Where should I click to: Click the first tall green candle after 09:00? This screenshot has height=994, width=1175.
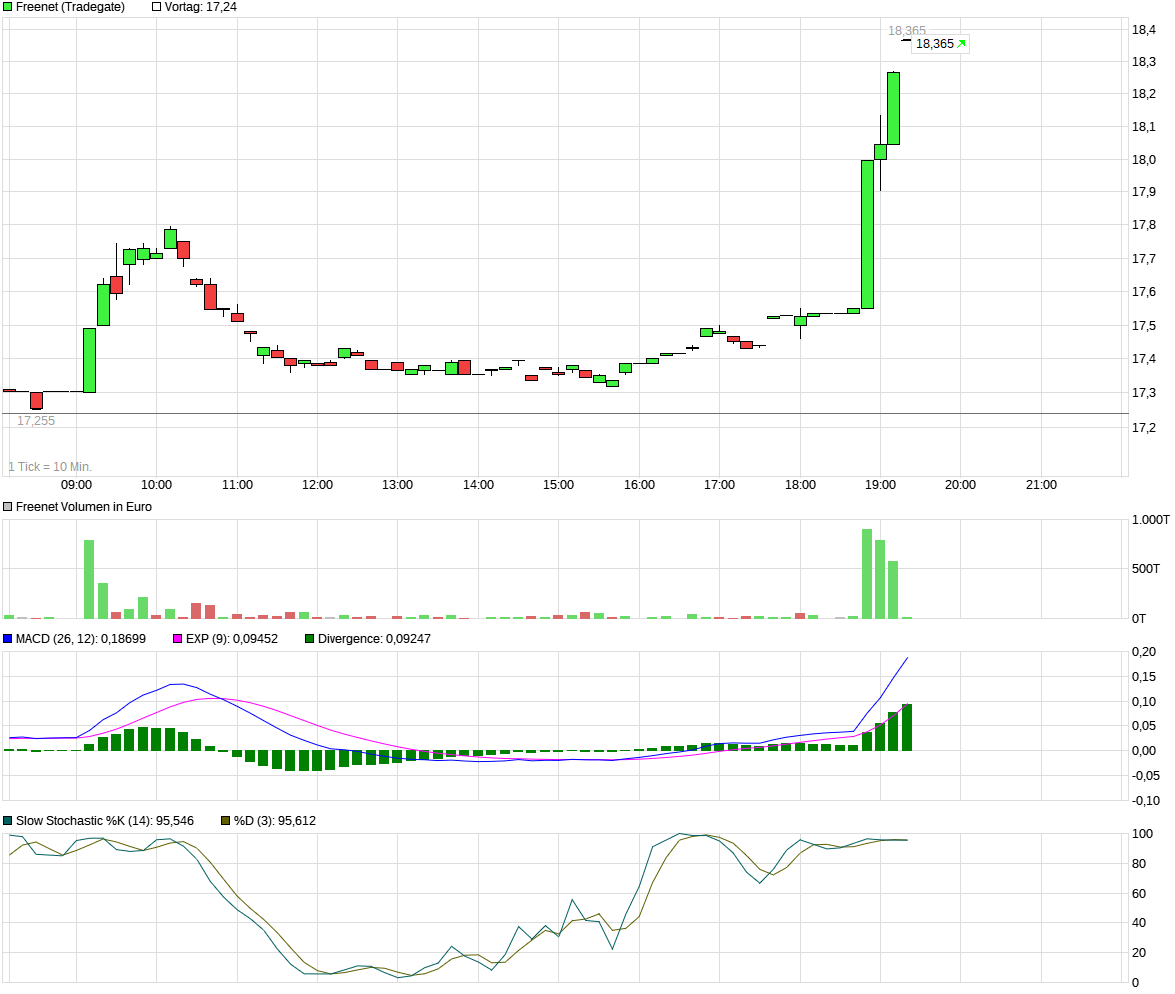(89, 360)
